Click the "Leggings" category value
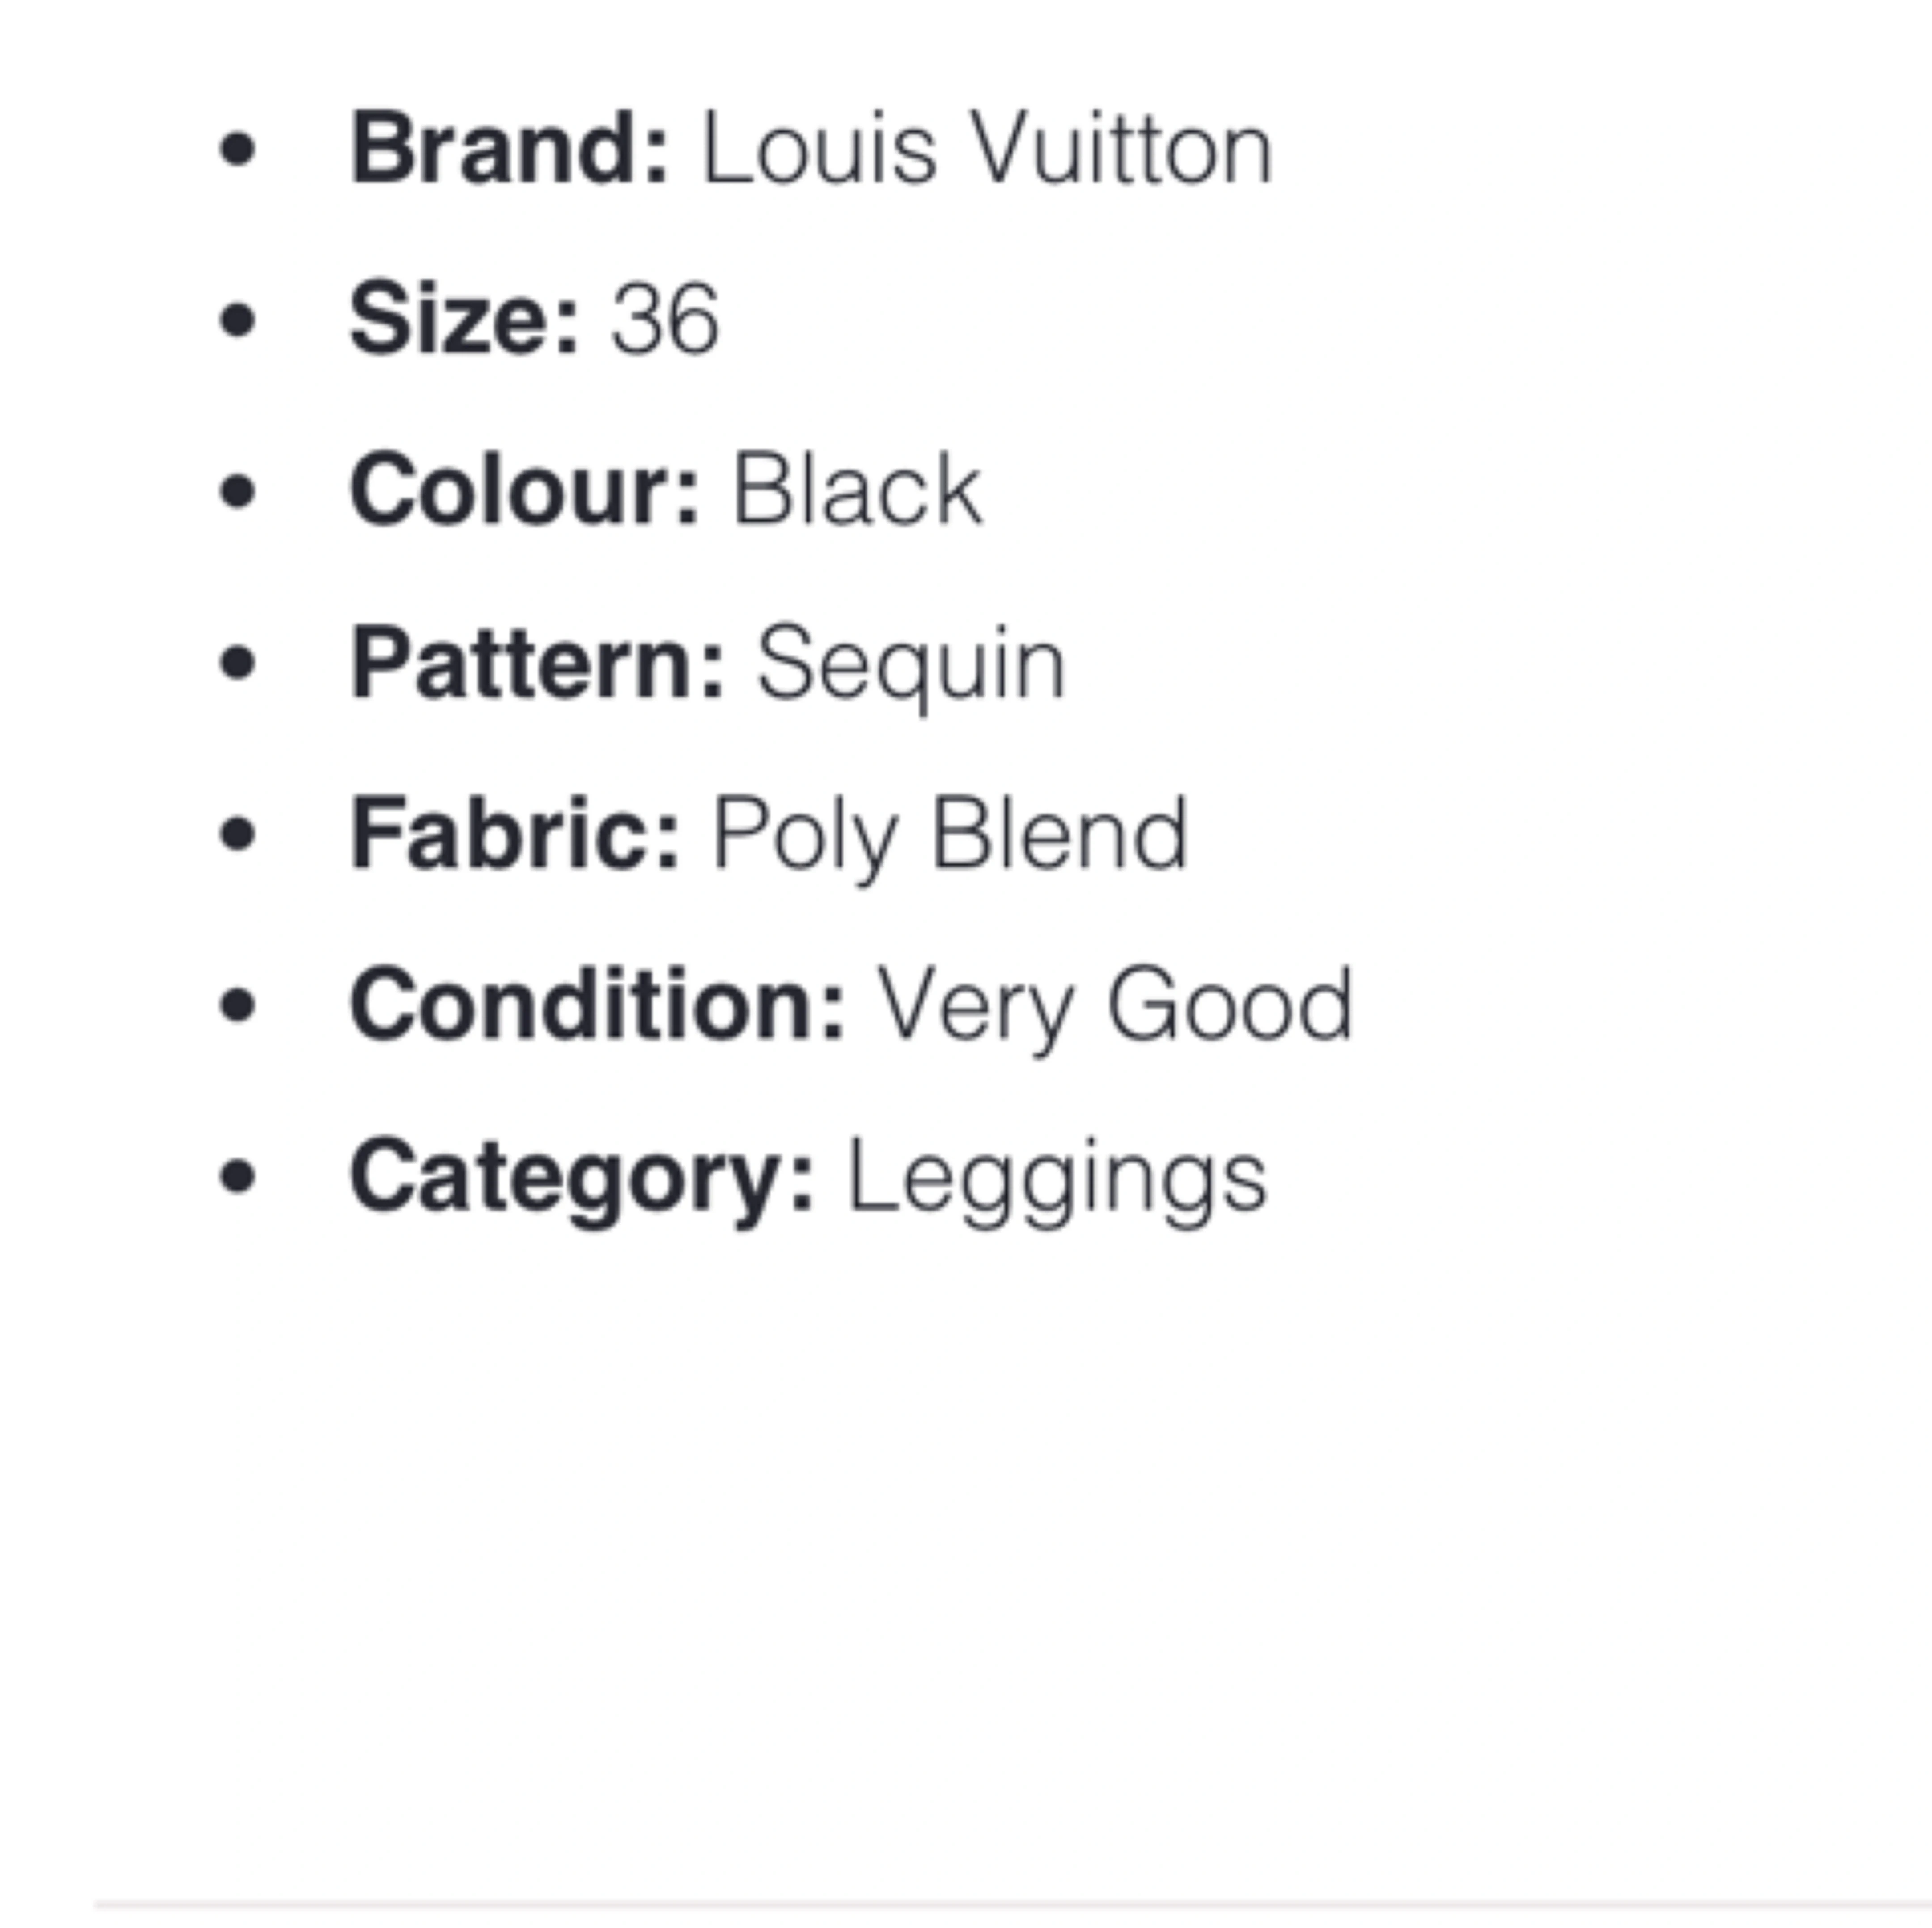The height and width of the screenshot is (1928, 1932). coord(1057,1177)
